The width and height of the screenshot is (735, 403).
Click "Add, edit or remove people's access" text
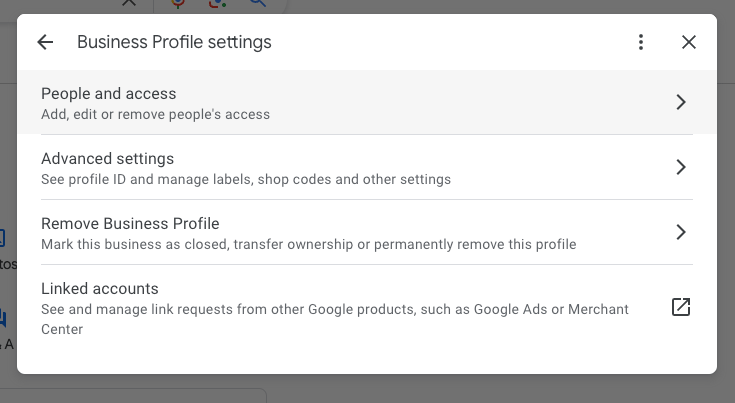click(155, 114)
